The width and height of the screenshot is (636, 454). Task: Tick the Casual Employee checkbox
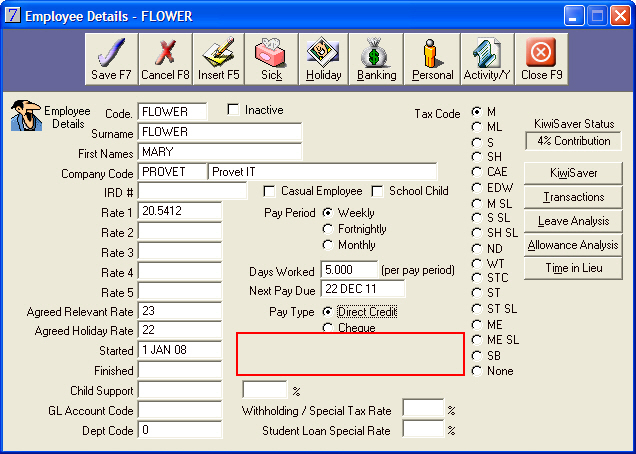(269, 191)
